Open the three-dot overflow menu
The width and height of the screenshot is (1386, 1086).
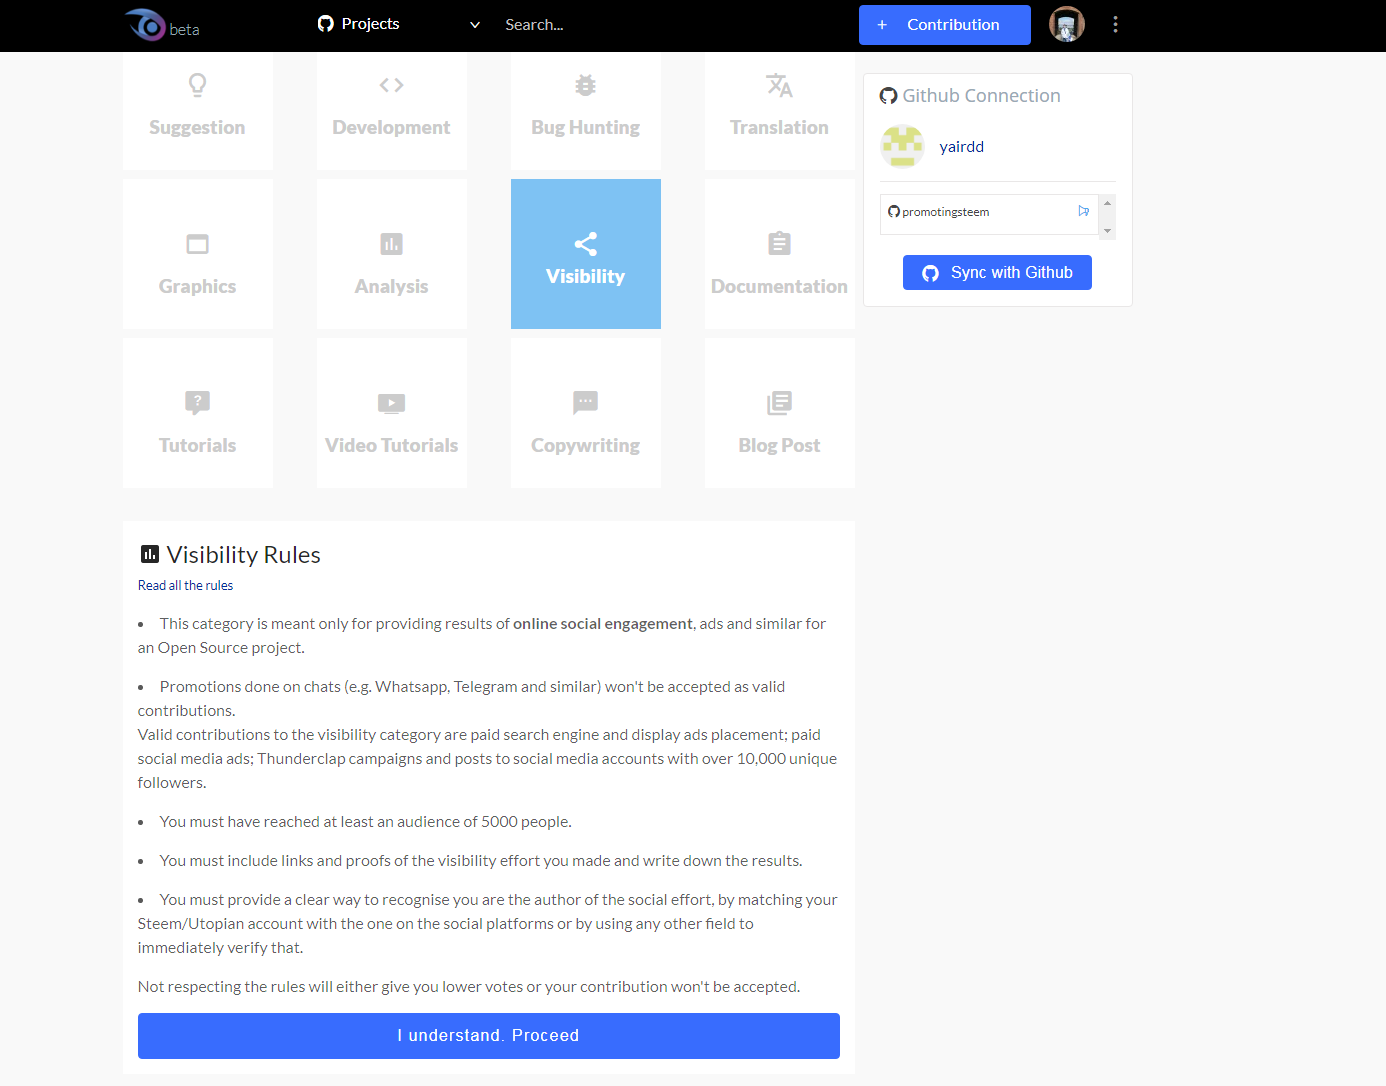tap(1115, 24)
